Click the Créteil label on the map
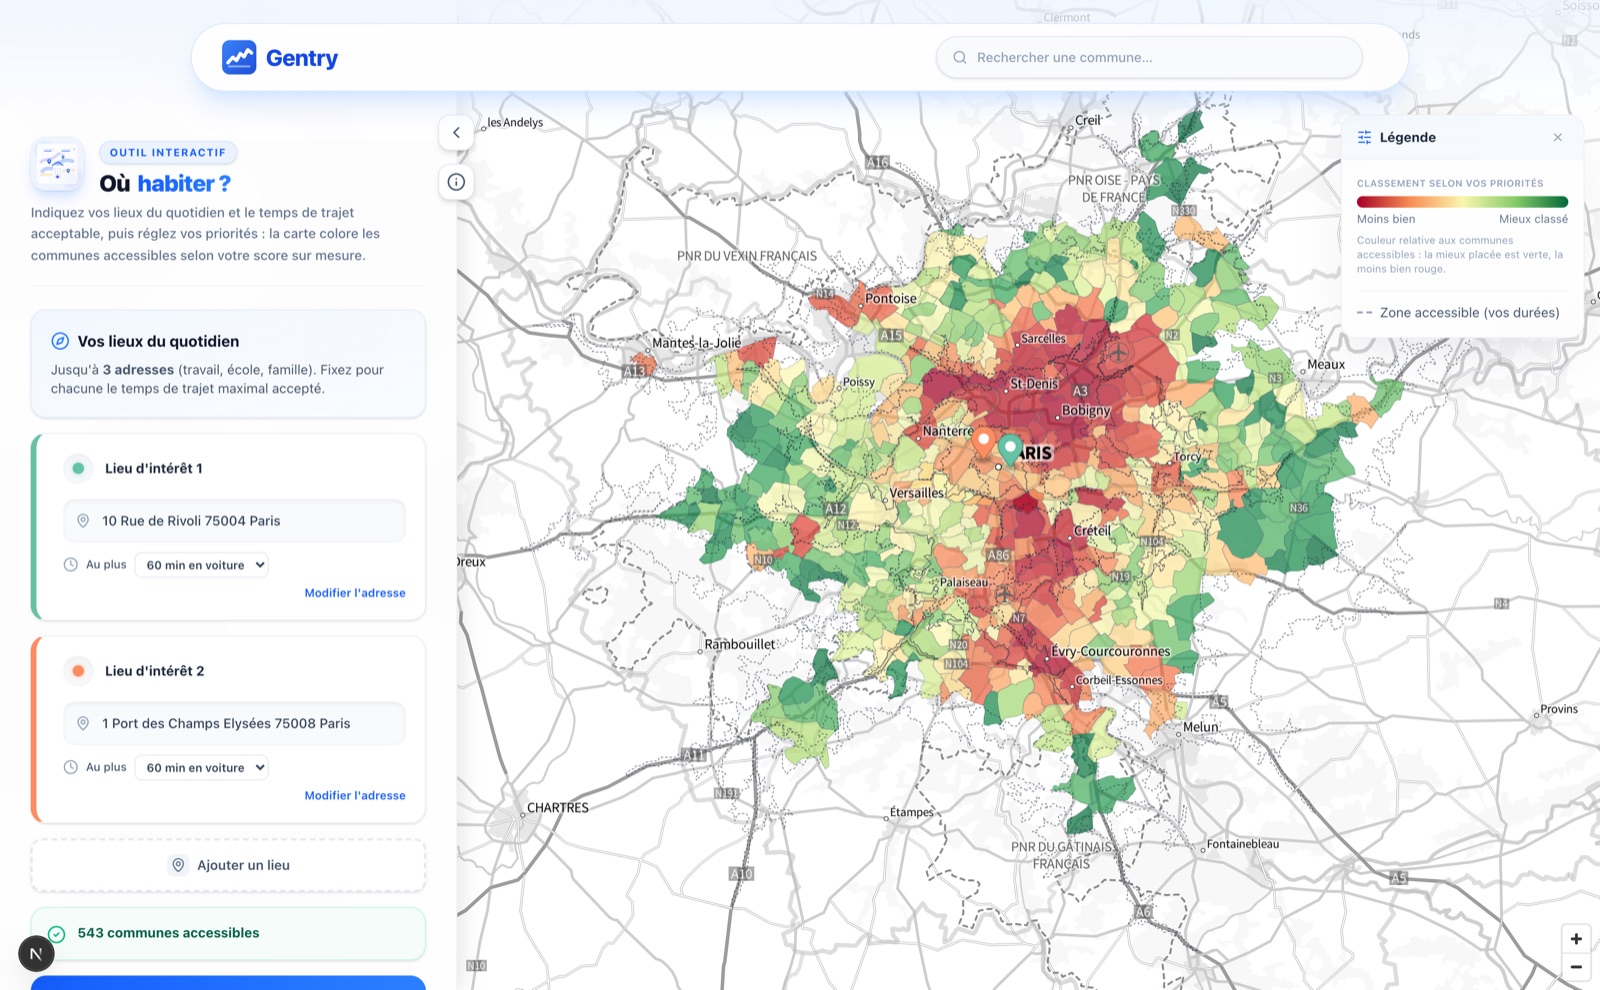The width and height of the screenshot is (1600, 990). click(1092, 531)
